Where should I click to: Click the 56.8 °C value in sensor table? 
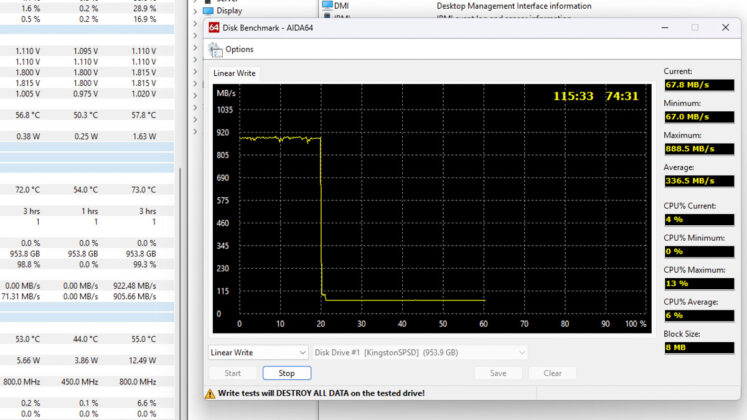pyautogui.click(x=28, y=115)
